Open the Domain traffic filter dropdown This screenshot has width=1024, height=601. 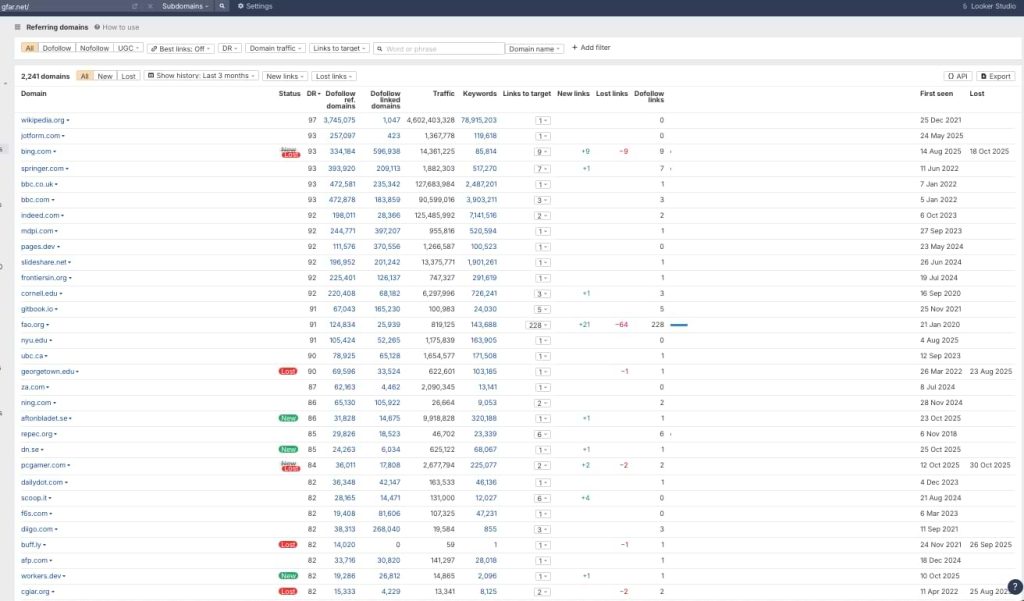click(x=274, y=48)
